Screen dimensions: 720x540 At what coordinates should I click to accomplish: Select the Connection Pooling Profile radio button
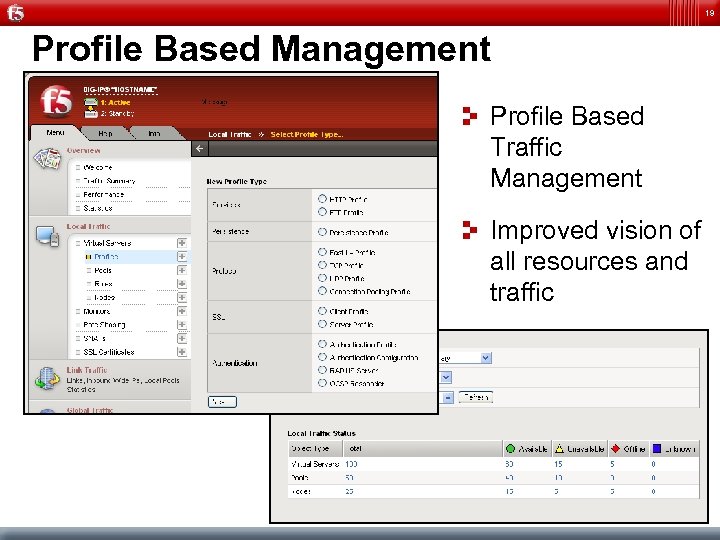click(x=322, y=291)
